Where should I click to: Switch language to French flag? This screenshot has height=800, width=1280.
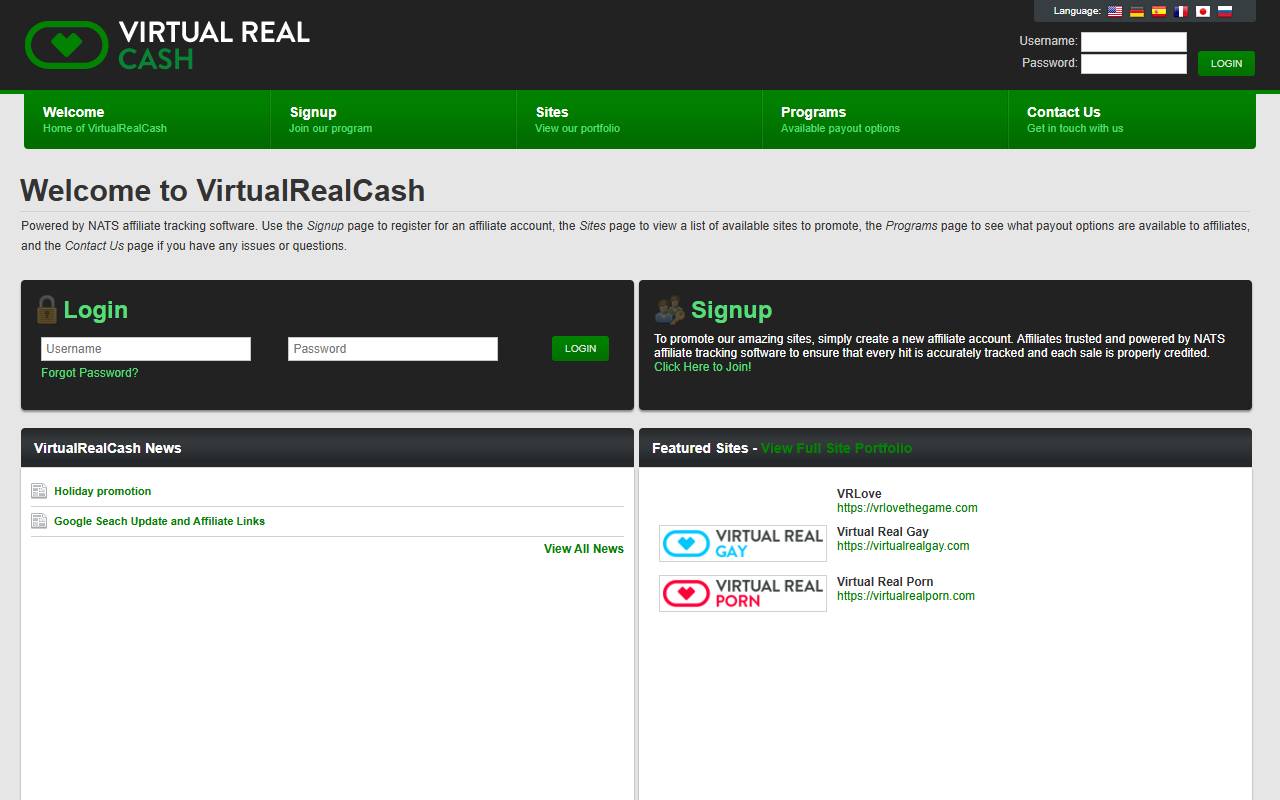(x=1181, y=12)
